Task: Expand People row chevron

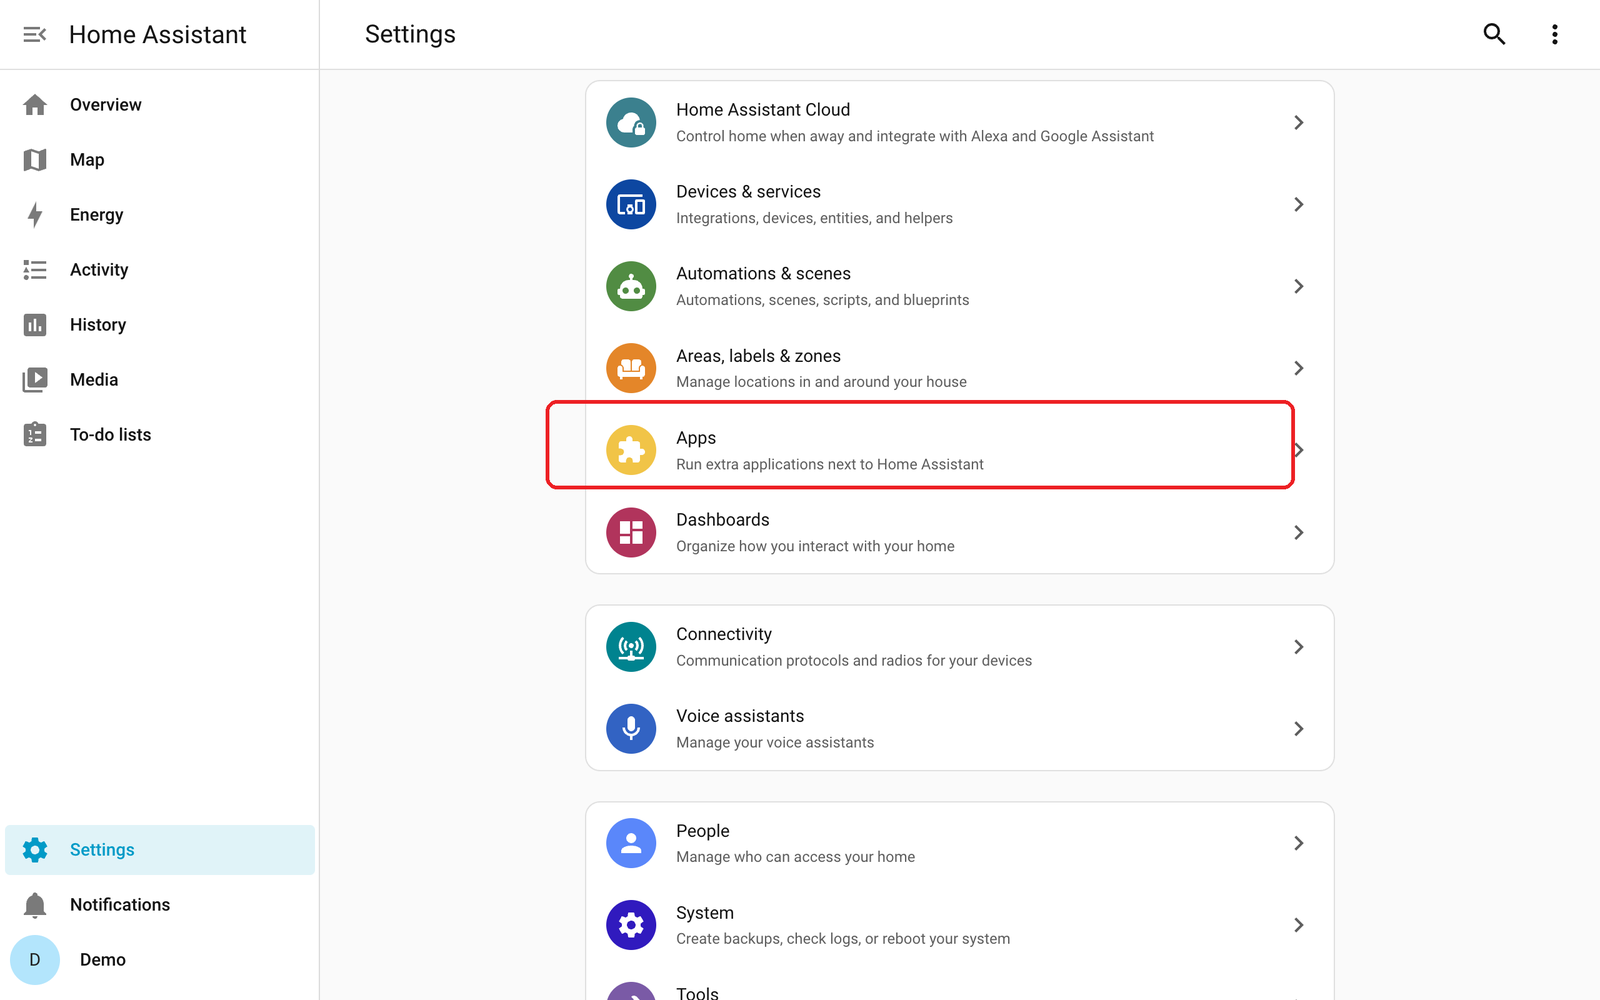Action: (x=1298, y=843)
